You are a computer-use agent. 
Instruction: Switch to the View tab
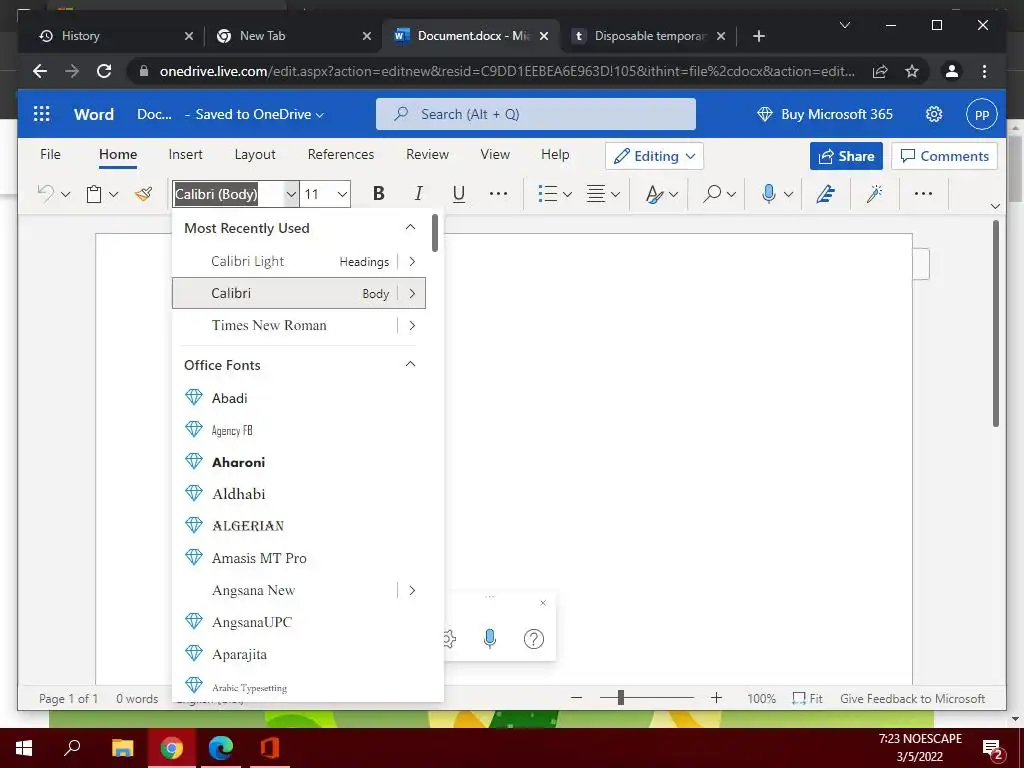point(495,155)
